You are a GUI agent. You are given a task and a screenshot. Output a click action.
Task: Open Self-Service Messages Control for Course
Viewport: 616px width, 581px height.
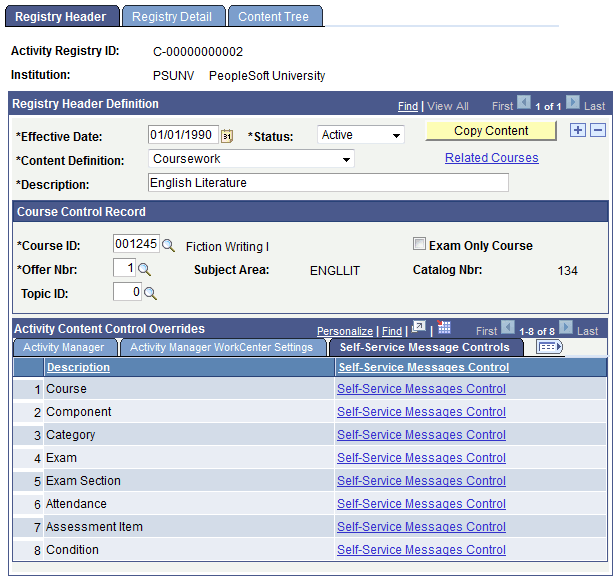[421, 389]
